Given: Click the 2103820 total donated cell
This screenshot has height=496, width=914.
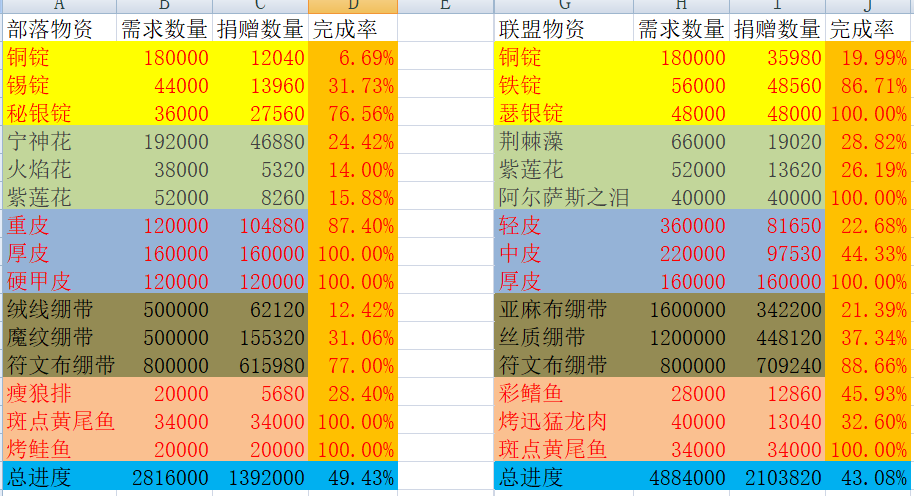Looking at the screenshot, I should 777,477.
